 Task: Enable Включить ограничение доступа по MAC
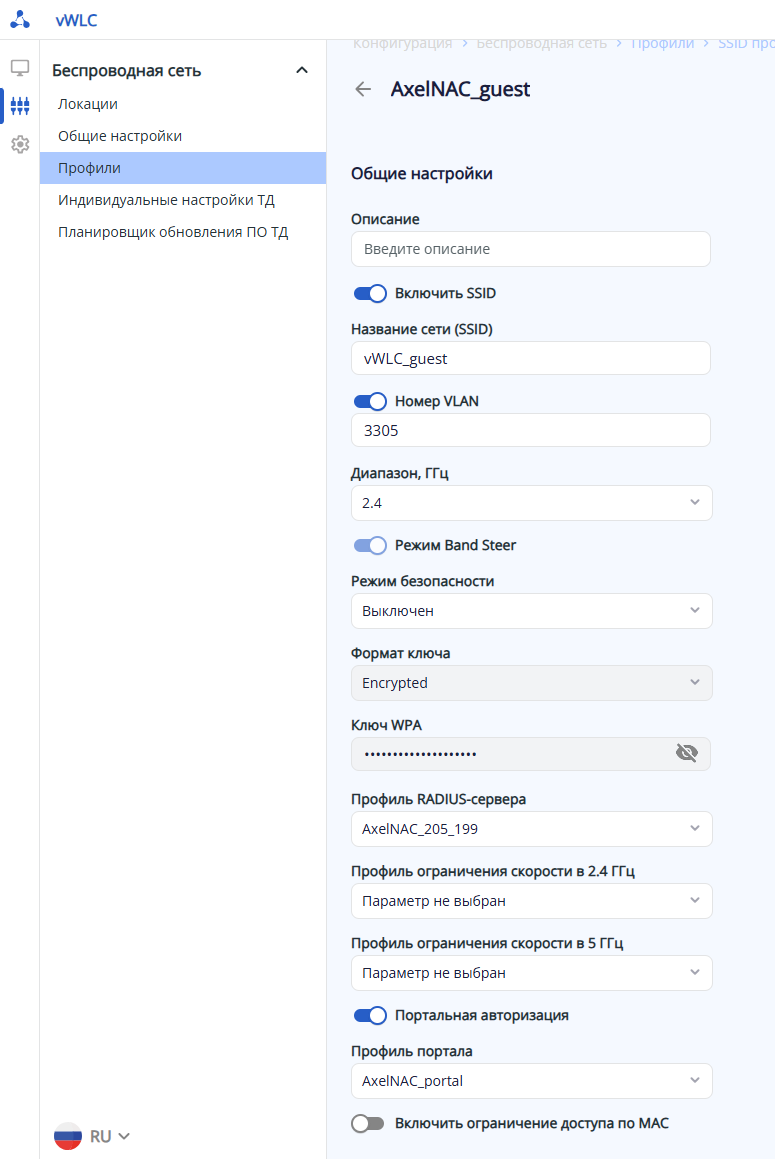368,1123
